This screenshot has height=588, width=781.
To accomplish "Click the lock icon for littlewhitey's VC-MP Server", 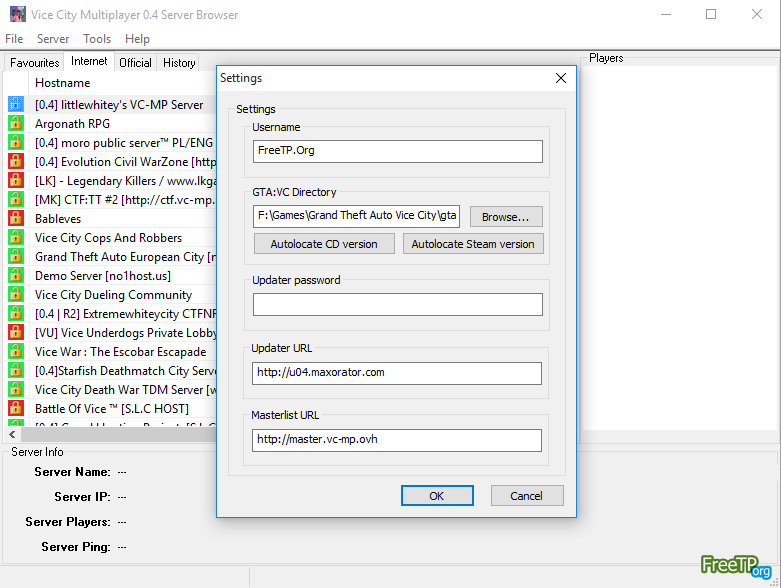I will tap(15, 104).
